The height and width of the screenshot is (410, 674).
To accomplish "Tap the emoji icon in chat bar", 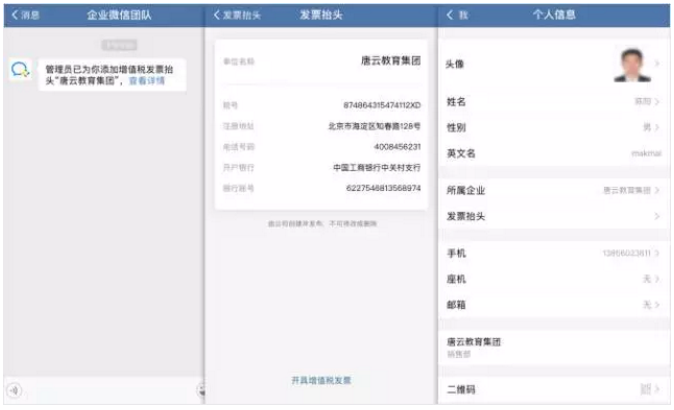I will pyautogui.click(x=201, y=390).
